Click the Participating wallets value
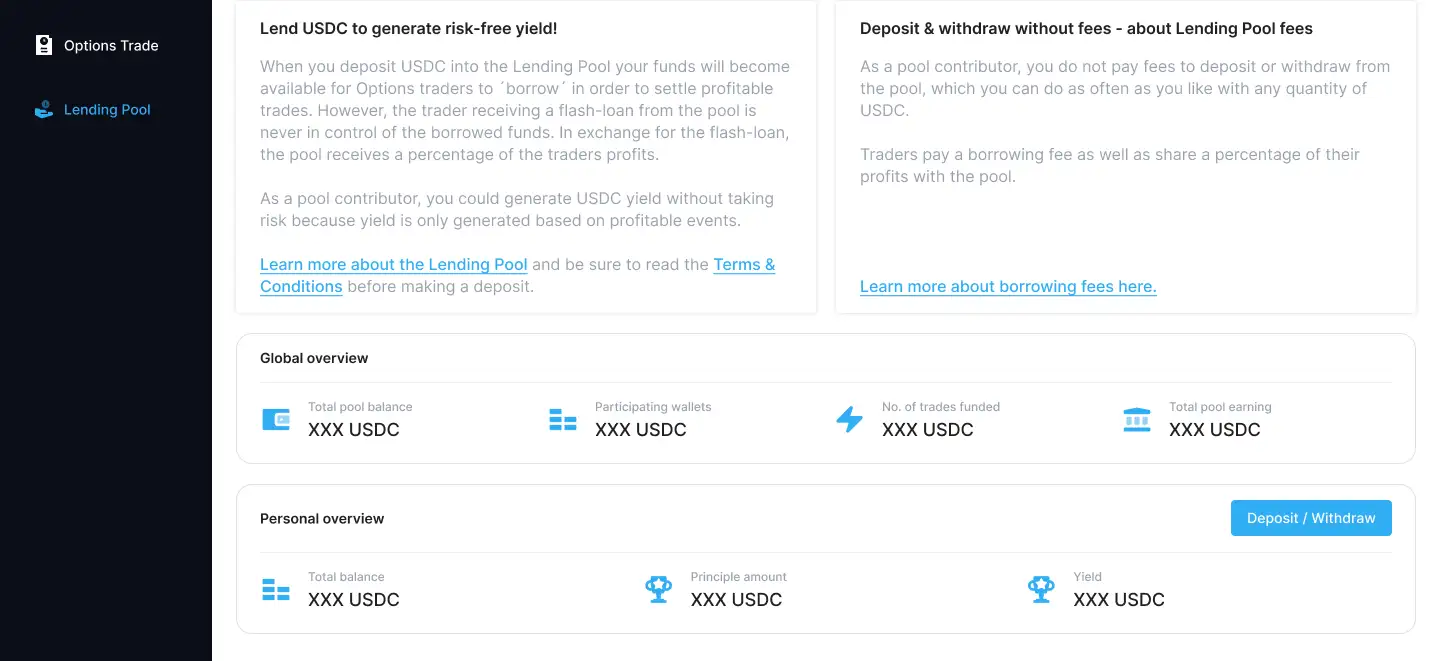Image resolution: width=1440 pixels, height=661 pixels. [641, 430]
